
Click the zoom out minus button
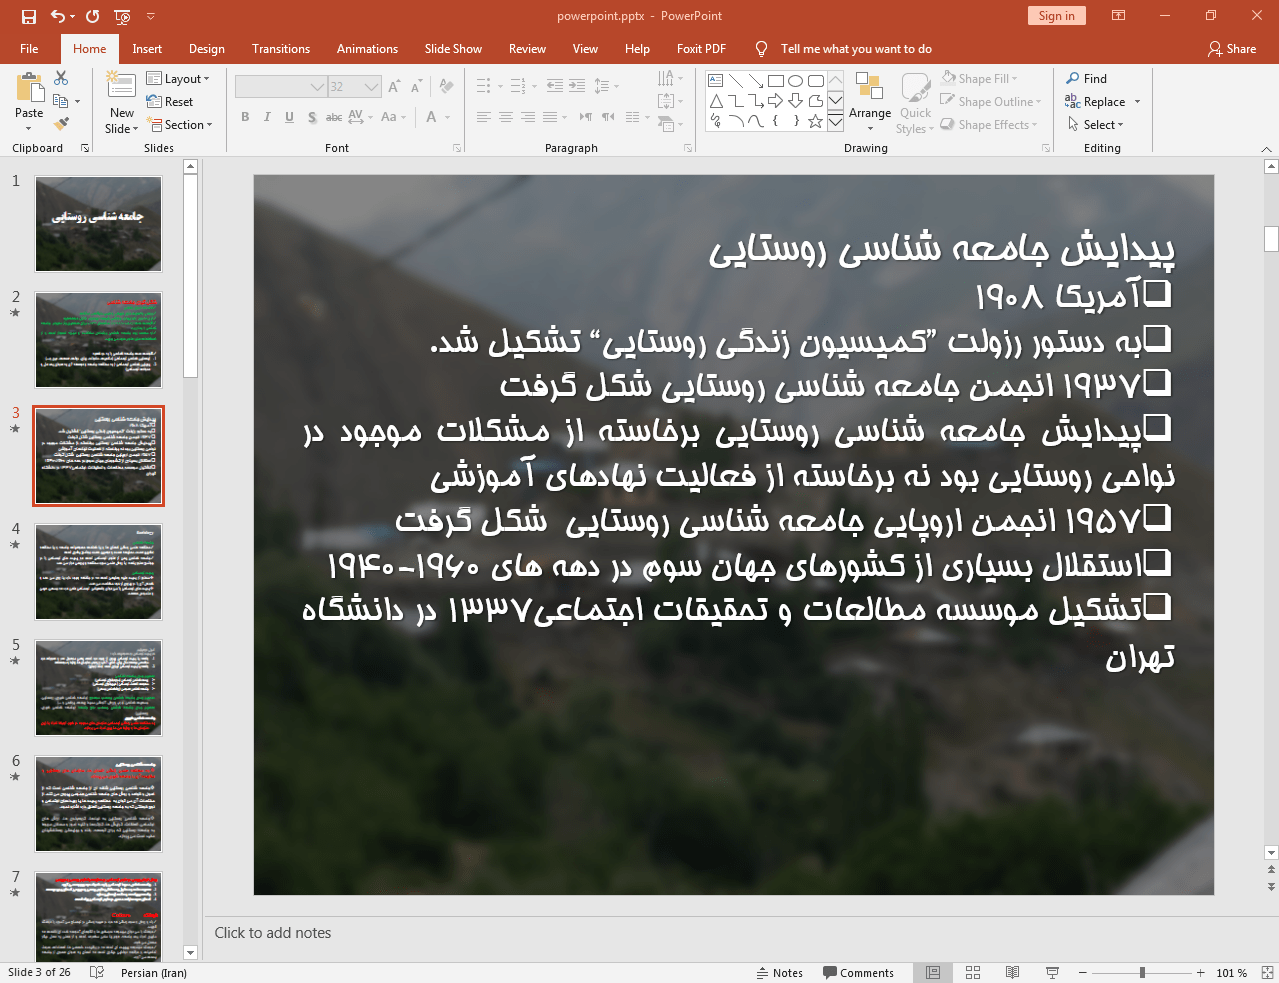coord(1083,972)
